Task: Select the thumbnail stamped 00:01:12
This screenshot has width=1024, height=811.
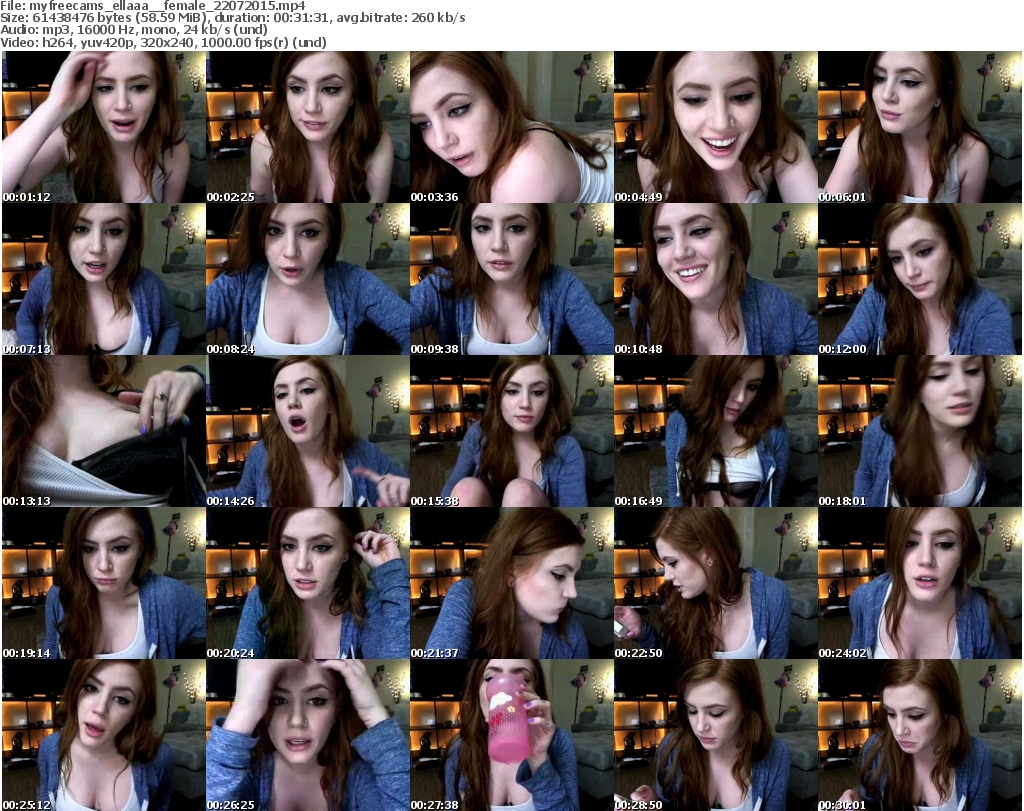Action: (x=104, y=127)
